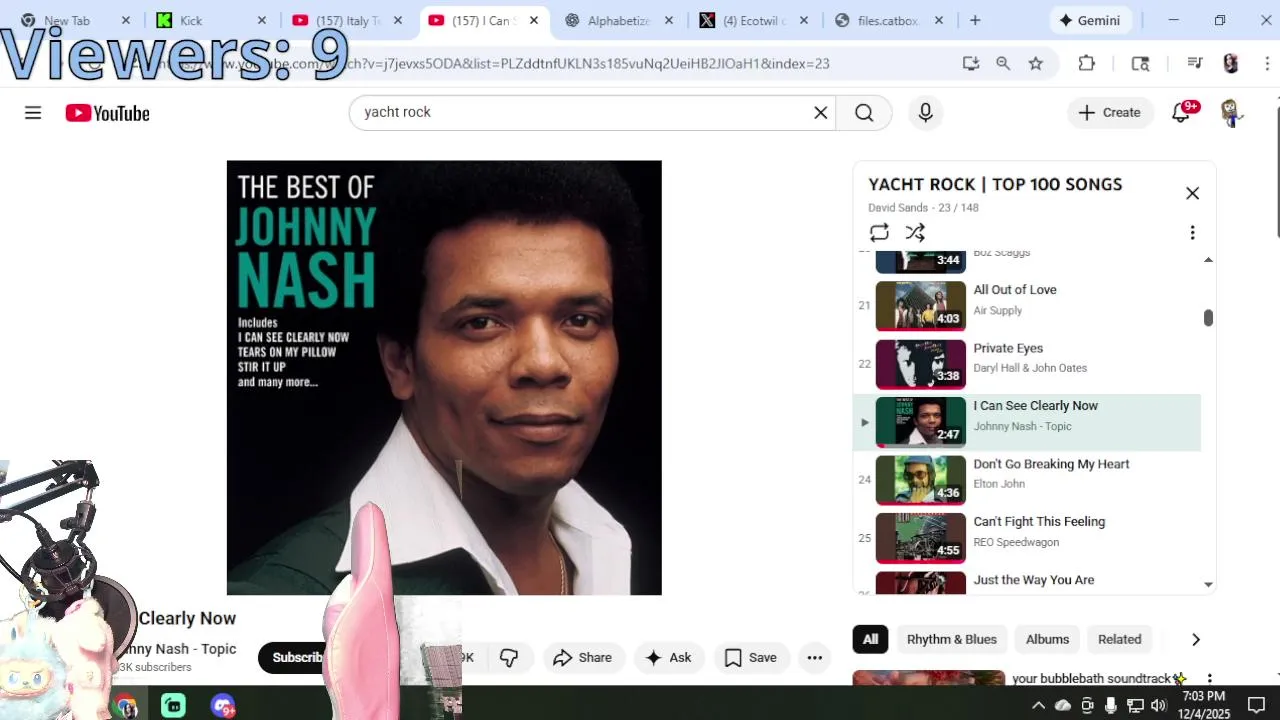The height and width of the screenshot is (720, 1280).
Task: Start voice search with the microphone
Action: pyautogui.click(x=925, y=113)
